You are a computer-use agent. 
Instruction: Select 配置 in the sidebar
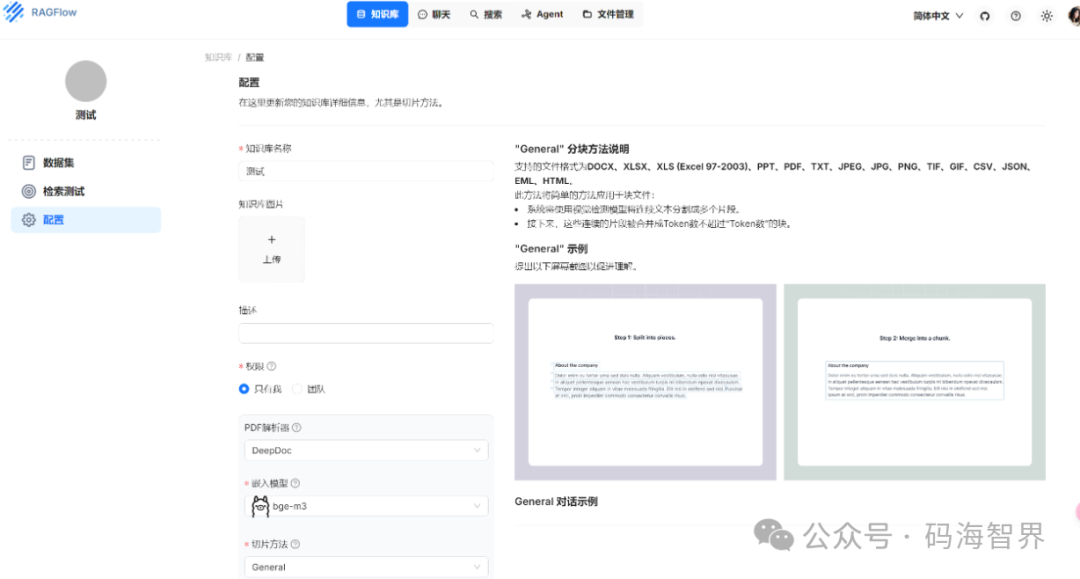tap(86, 220)
